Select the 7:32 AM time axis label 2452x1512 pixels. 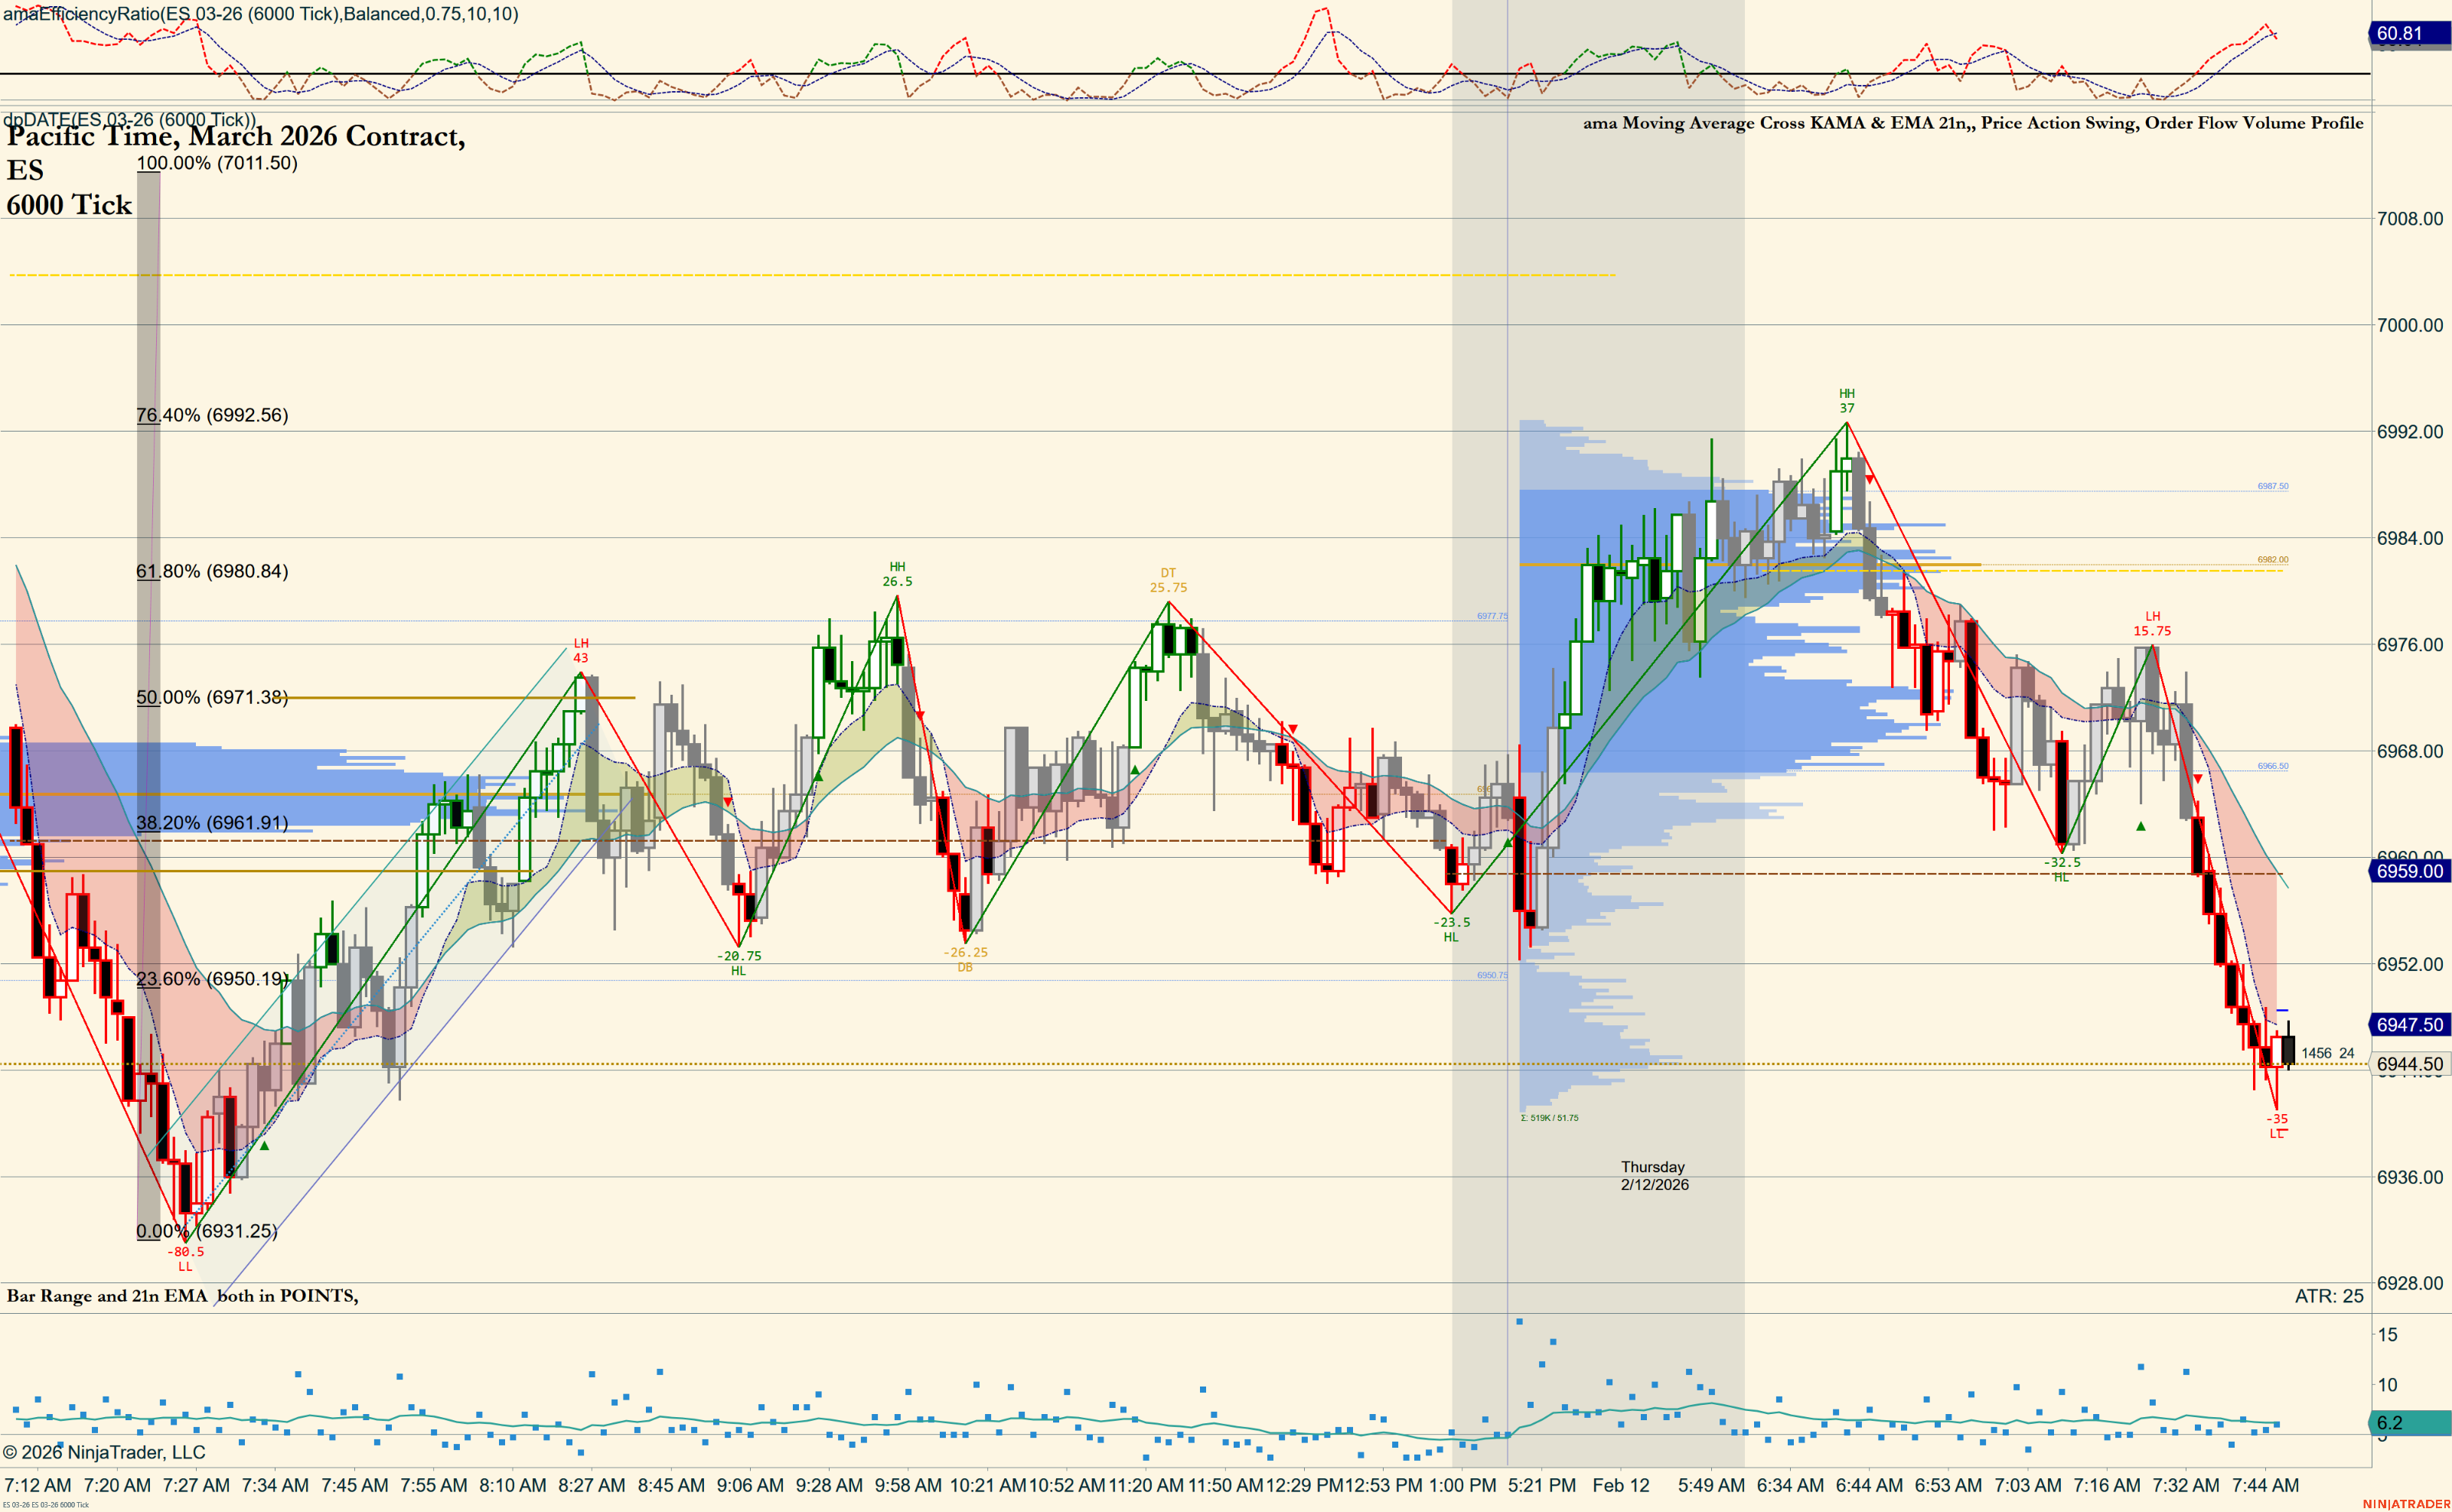[2186, 1486]
